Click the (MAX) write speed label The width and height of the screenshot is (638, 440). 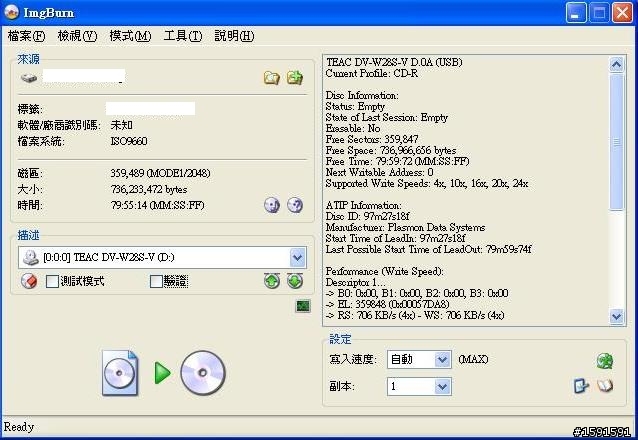(473, 359)
